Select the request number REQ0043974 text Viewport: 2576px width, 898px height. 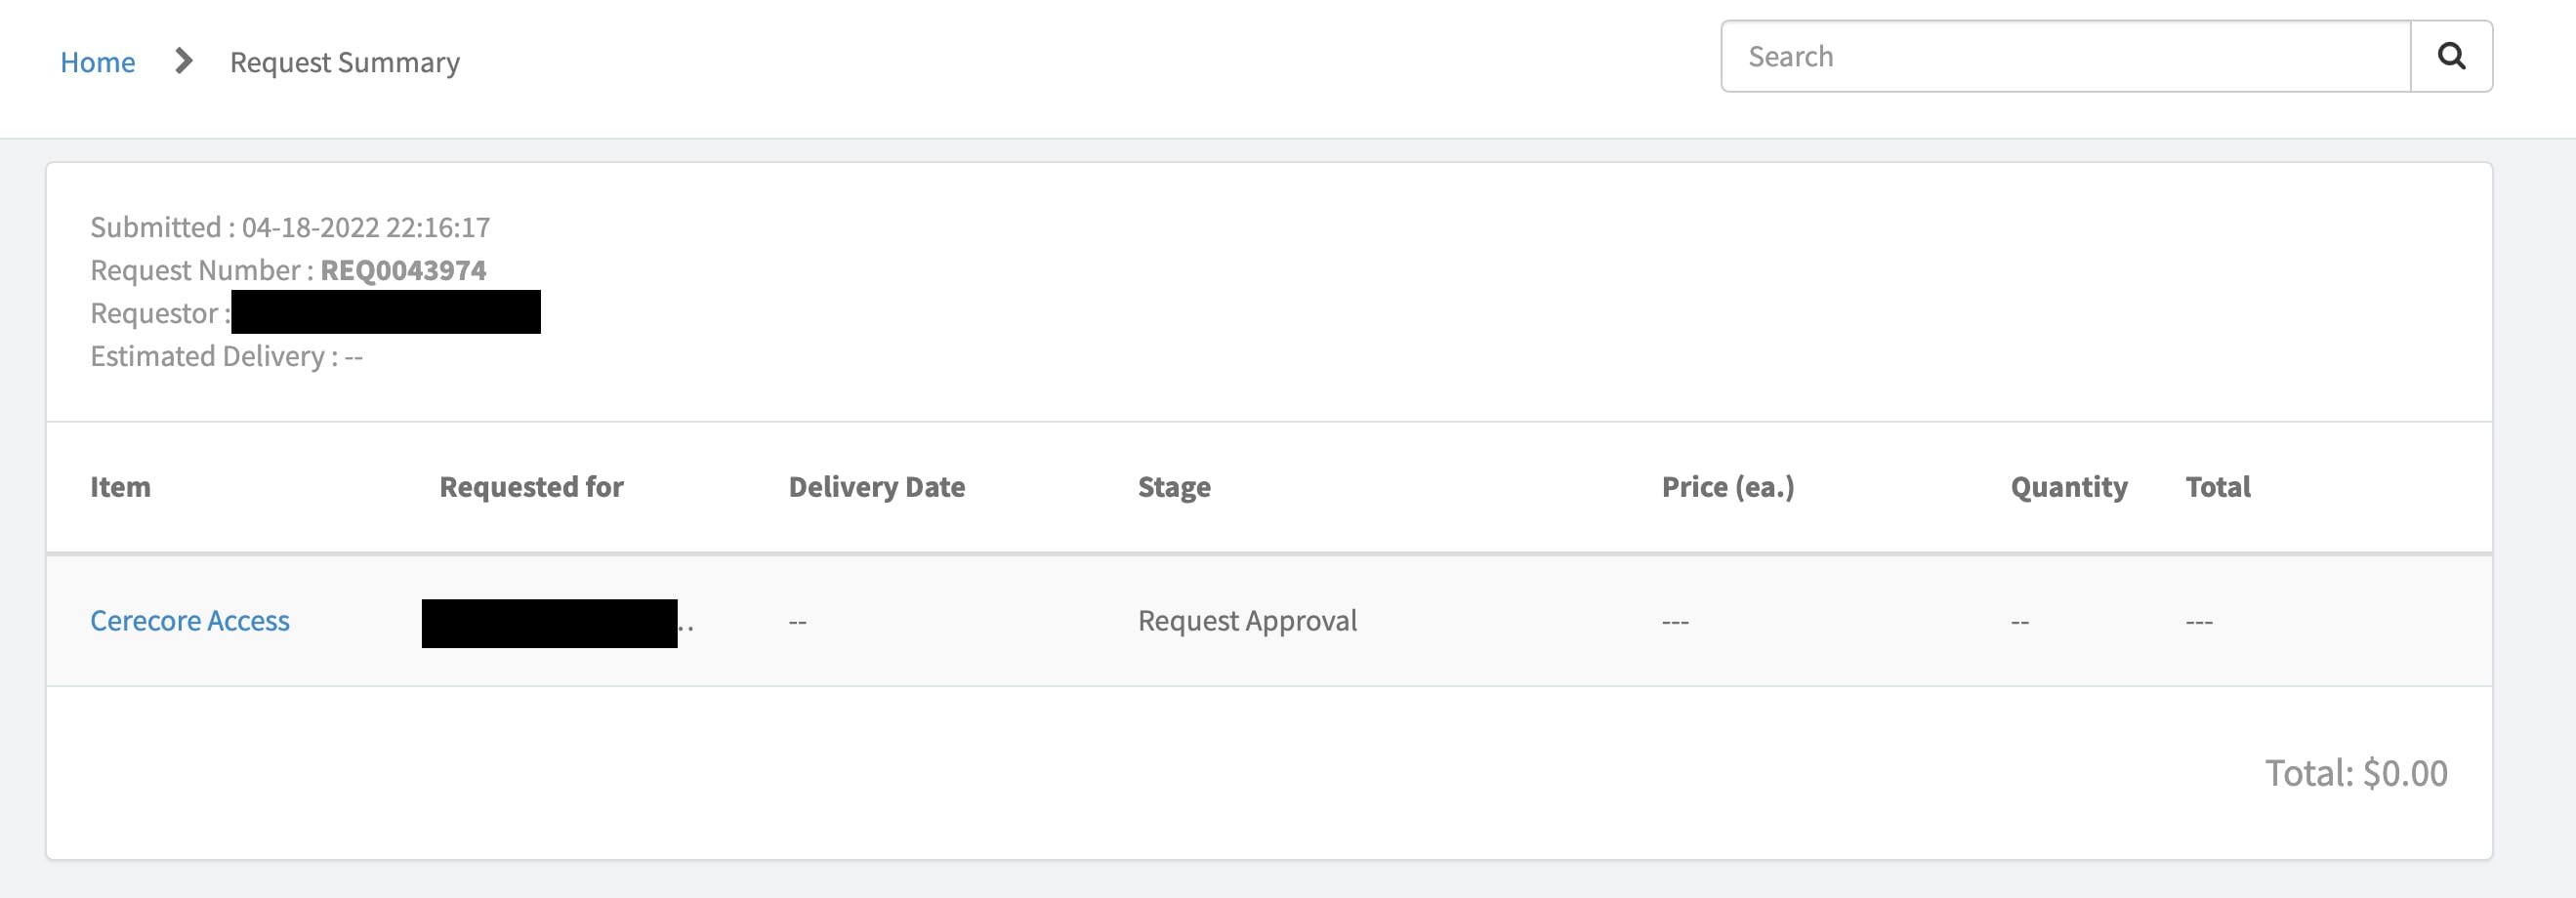(402, 269)
